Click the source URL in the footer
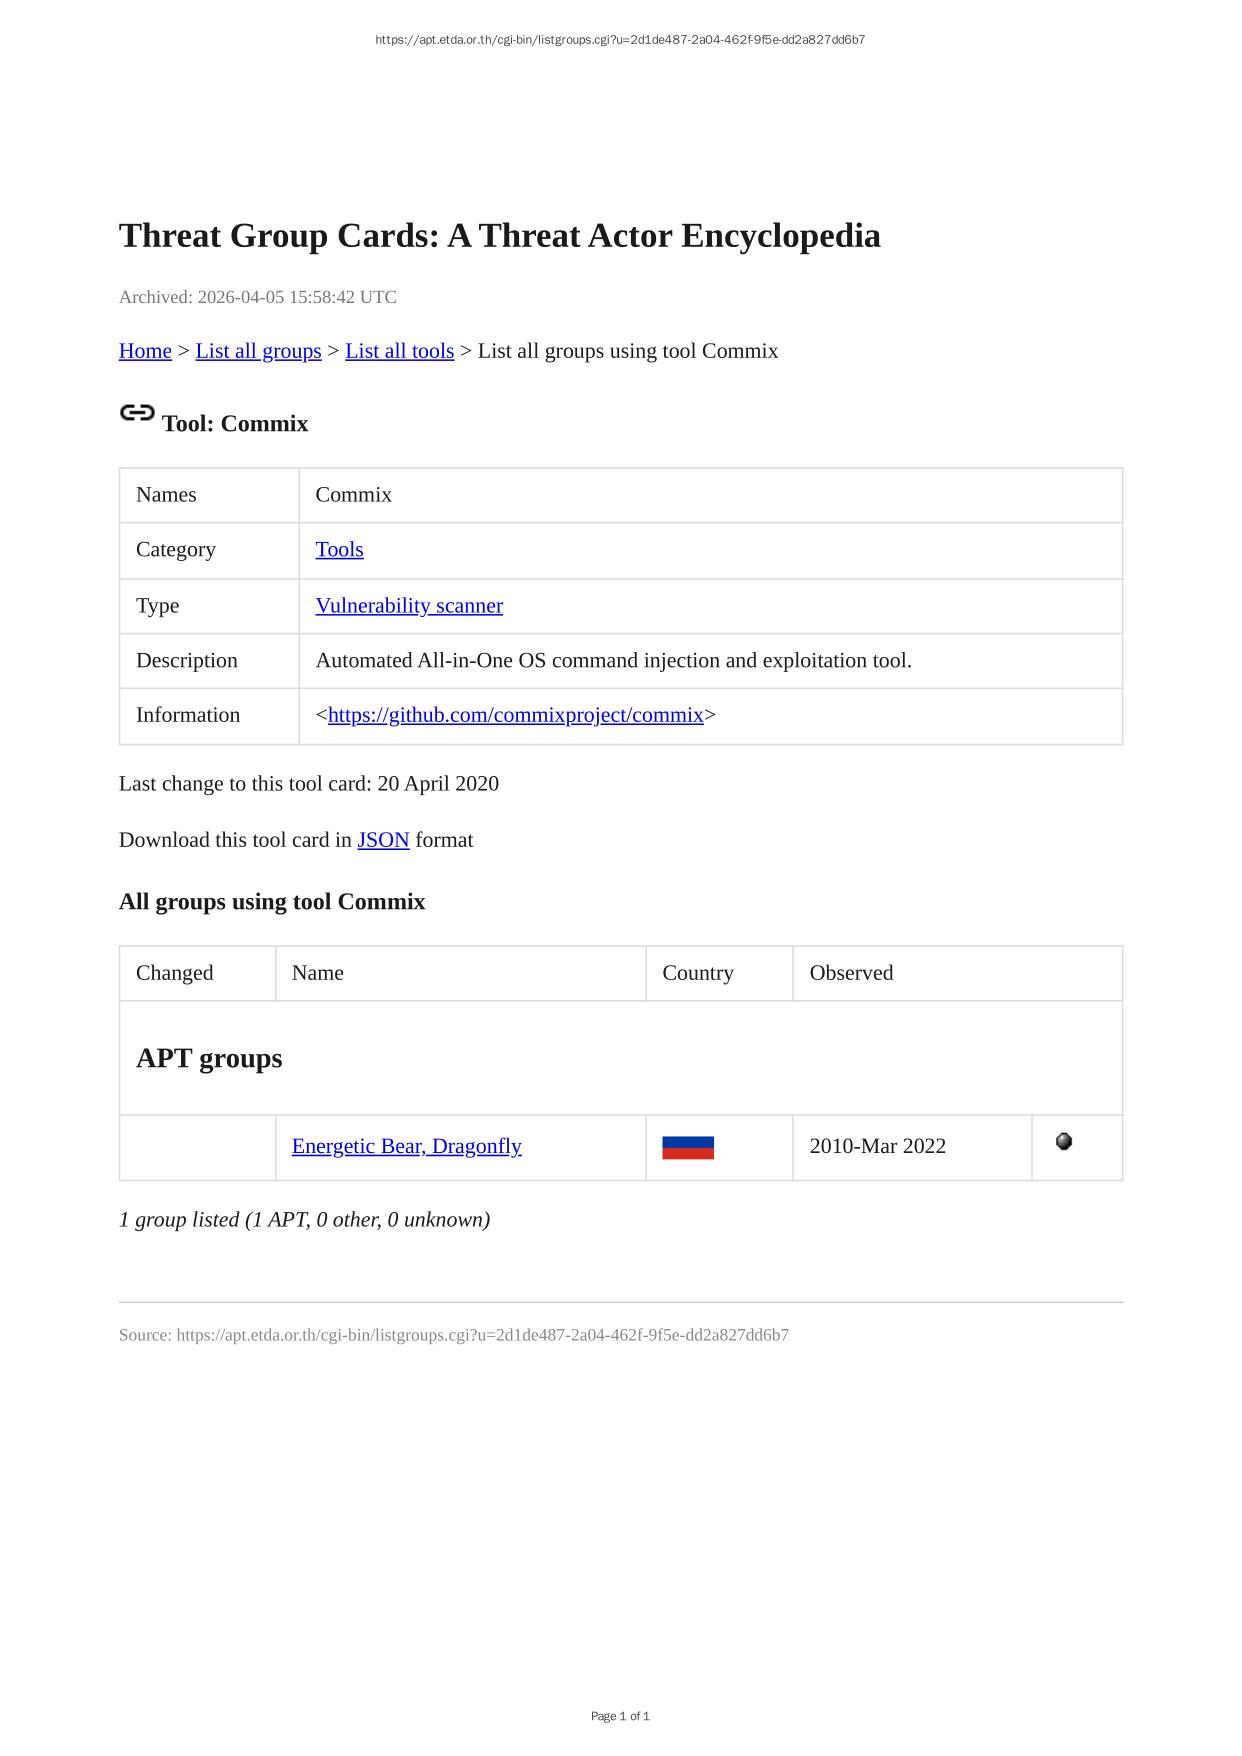Image resolution: width=1242 pixels, height=1756 pixels. 482,1335
